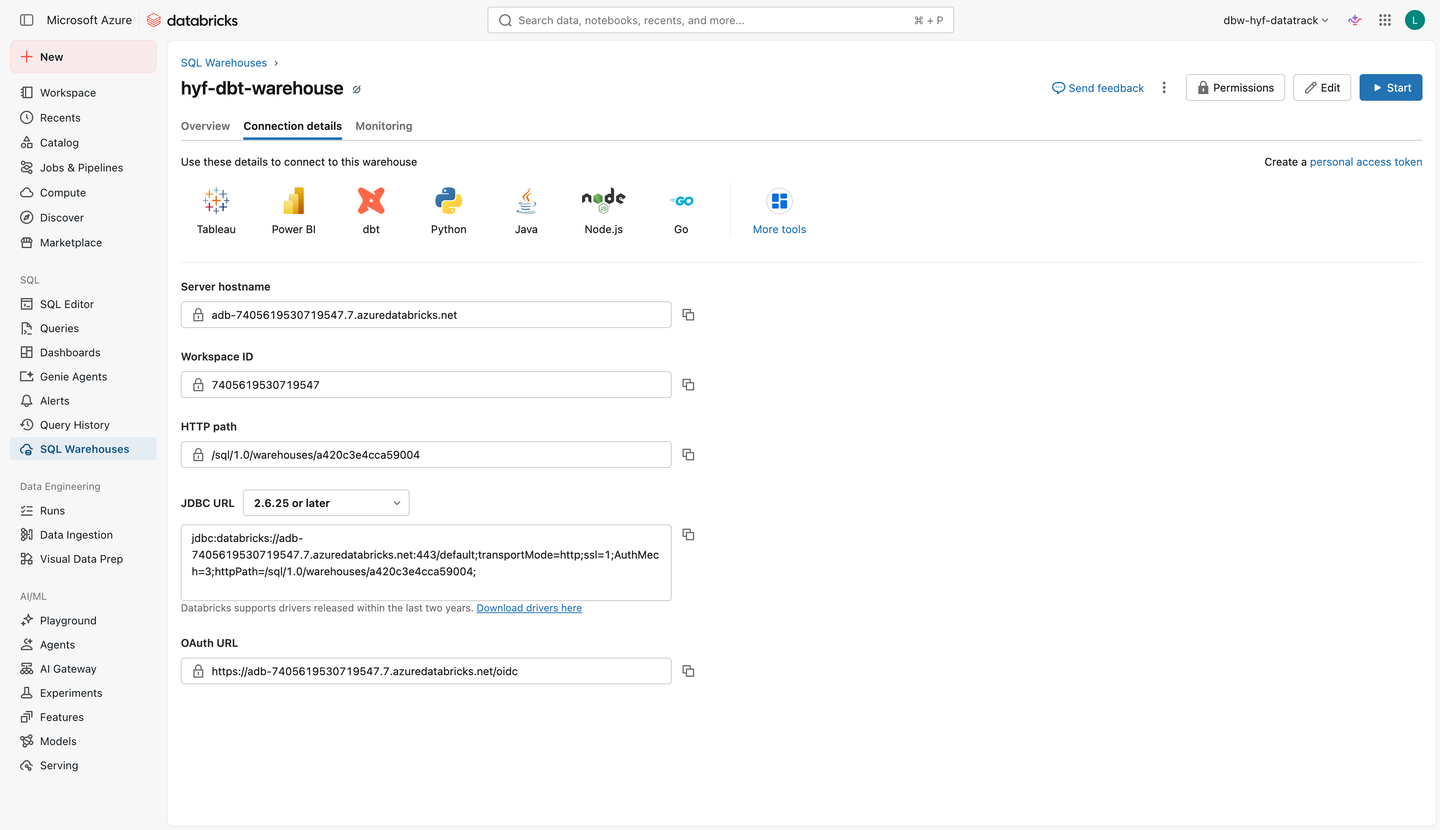The width and height of the screenshot is (1440, 830).
Task: Open Jobs & Pipelines in sidebar
Action: click(x=83, y=168)
